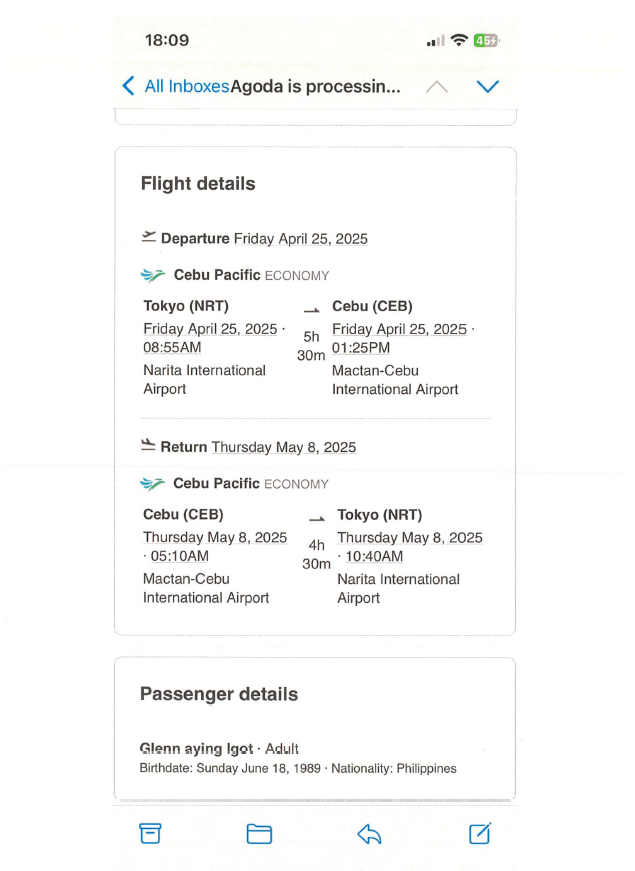Screen dimensions: 635x871
Task: Tap the back chevron beside All Inboxes
Action: [128, 86]
